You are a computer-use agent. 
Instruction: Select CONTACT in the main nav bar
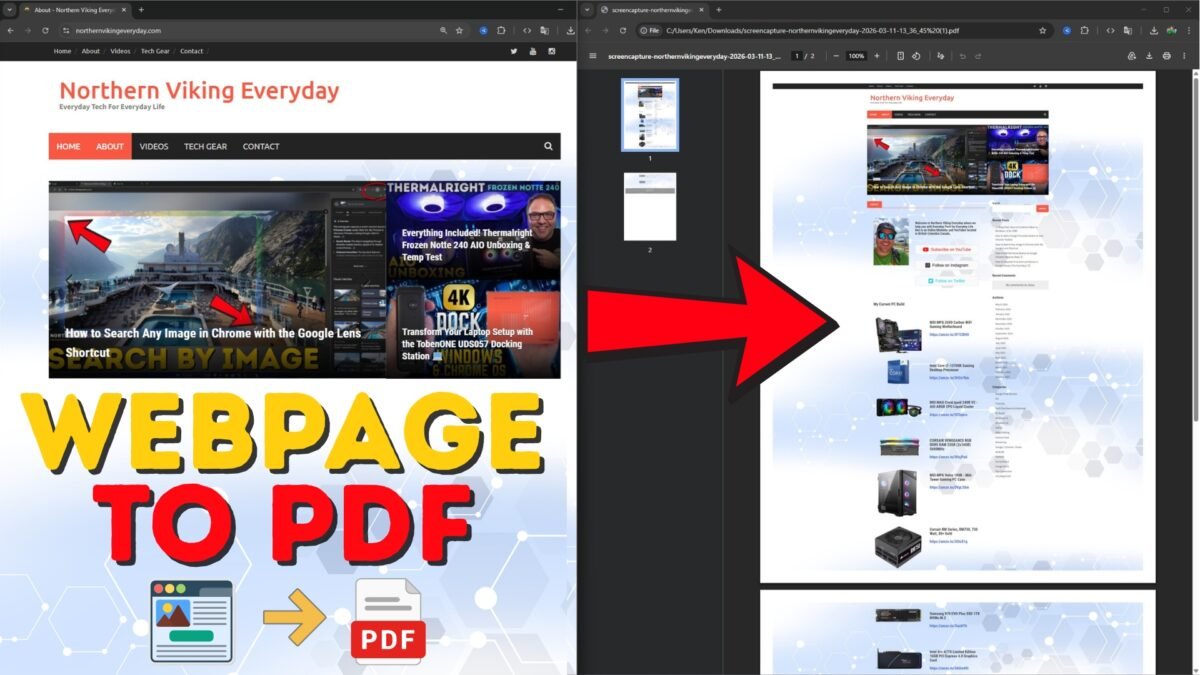(261, 146)
